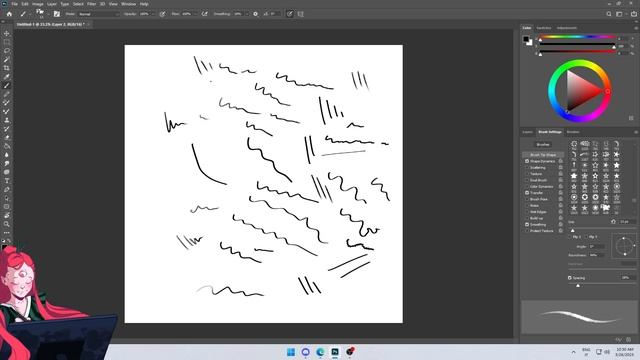Open the Color panel flyout menu
The image size is (640, 360).
tap(636, 28)
